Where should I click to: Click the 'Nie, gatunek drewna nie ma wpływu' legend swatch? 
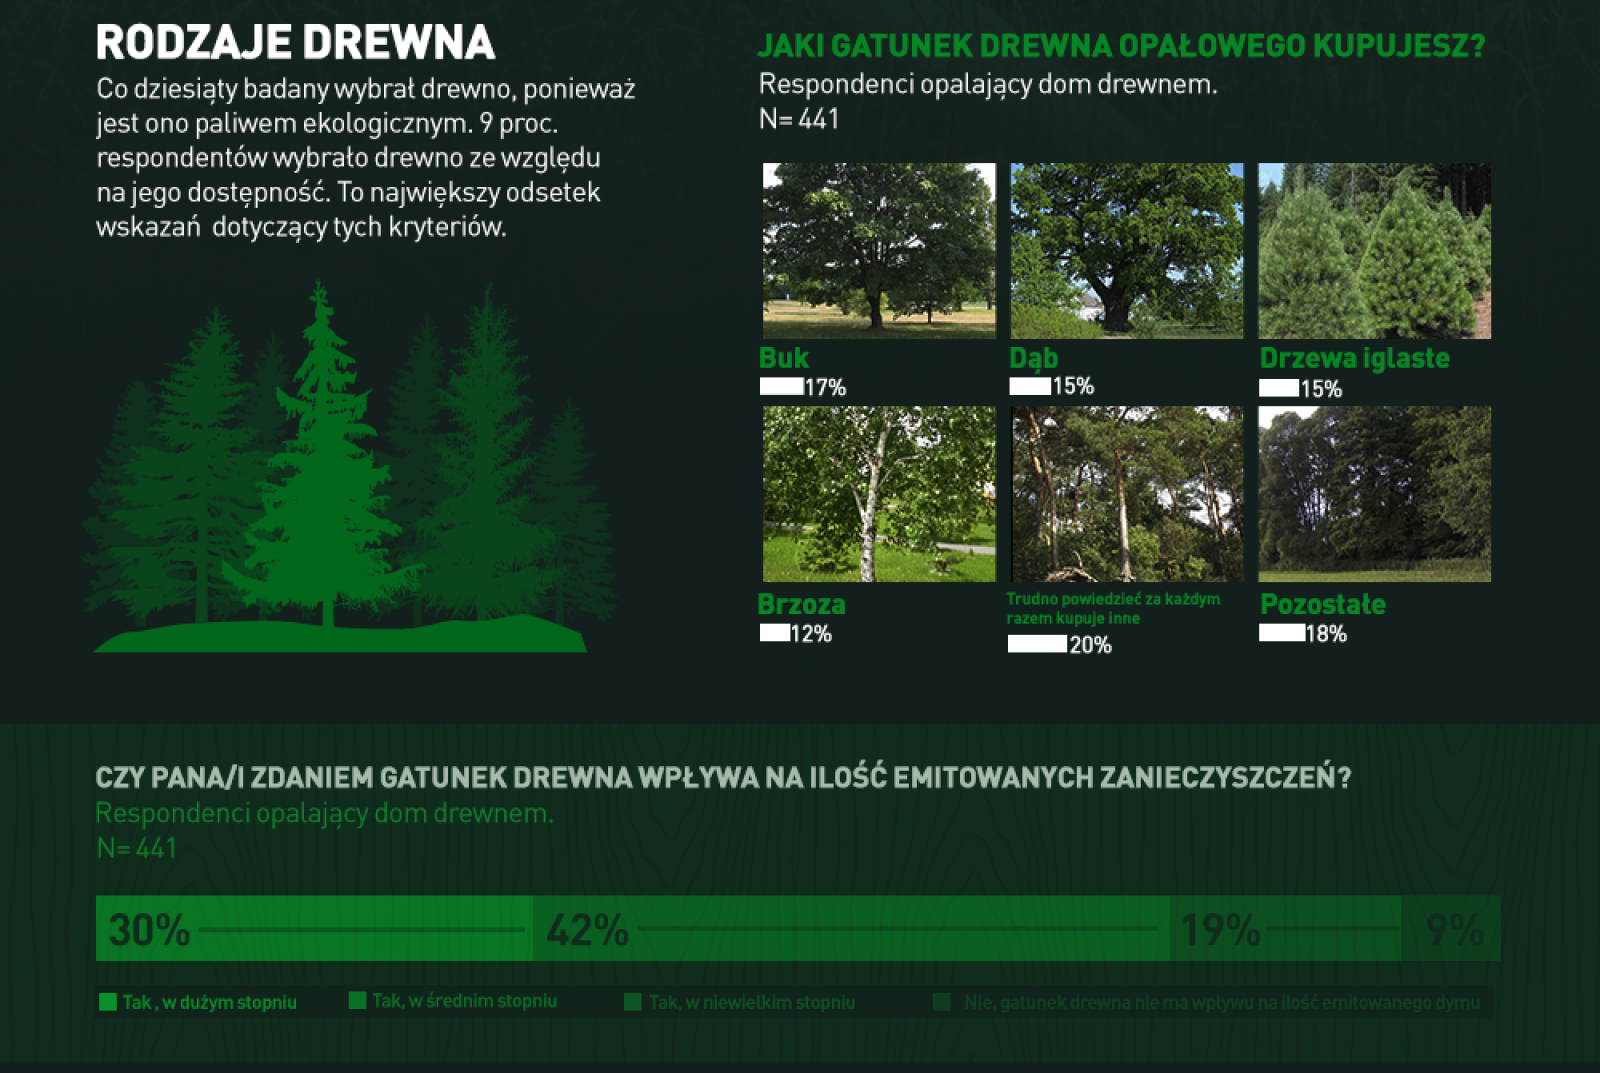point(941,1001)
